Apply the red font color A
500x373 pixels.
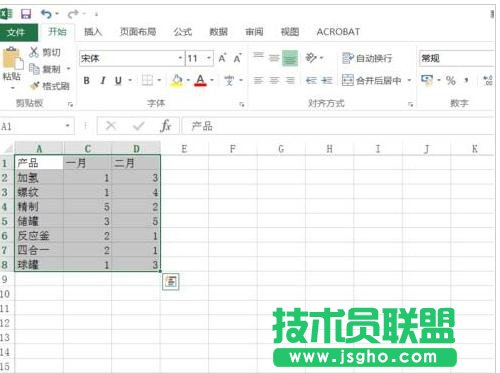point(200,80)
